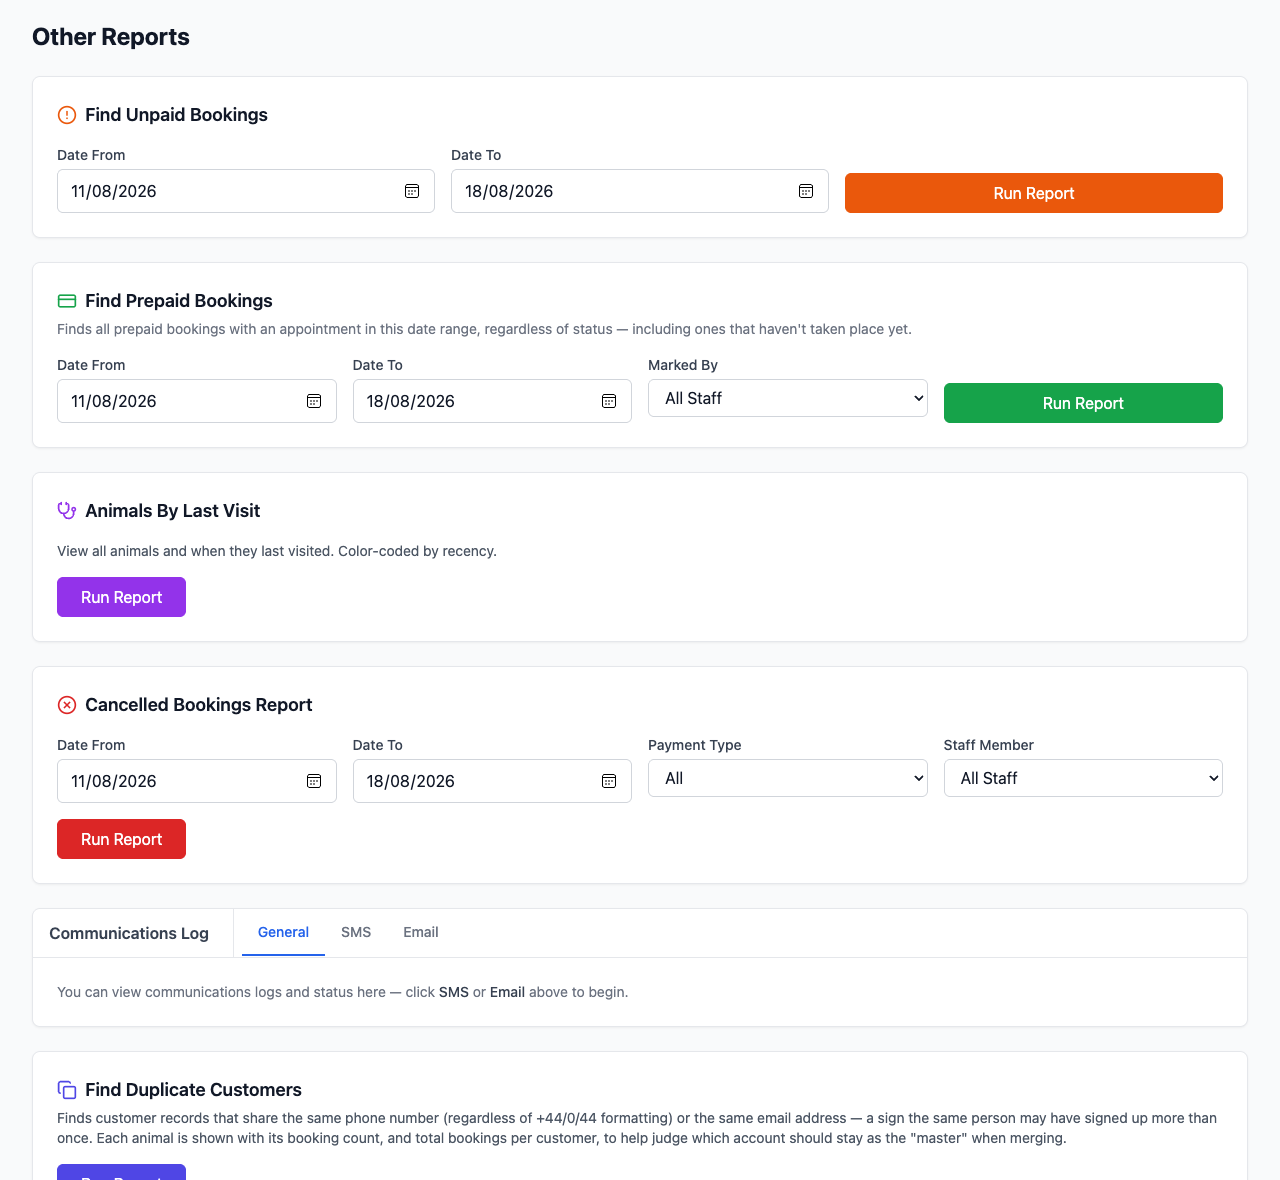Click the Find Duplicate Customers heading
The image size is (1280, 1180).
click(193, 1090)
